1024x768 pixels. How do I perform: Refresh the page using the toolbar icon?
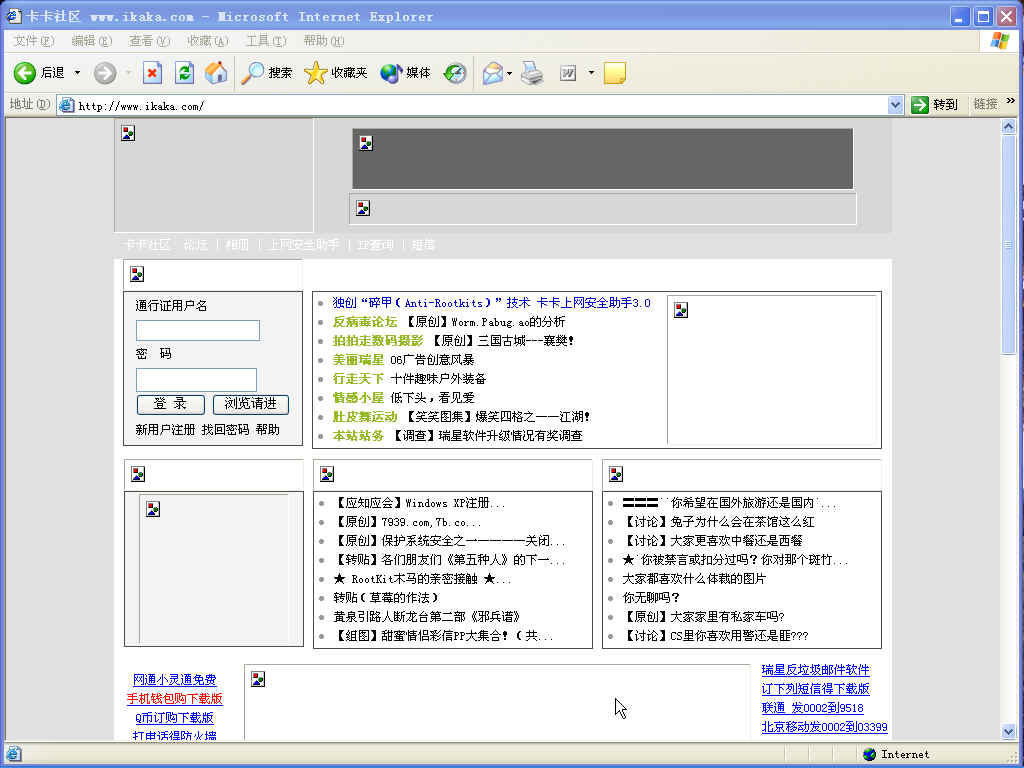pyautogui.click(x=184, y=73)
